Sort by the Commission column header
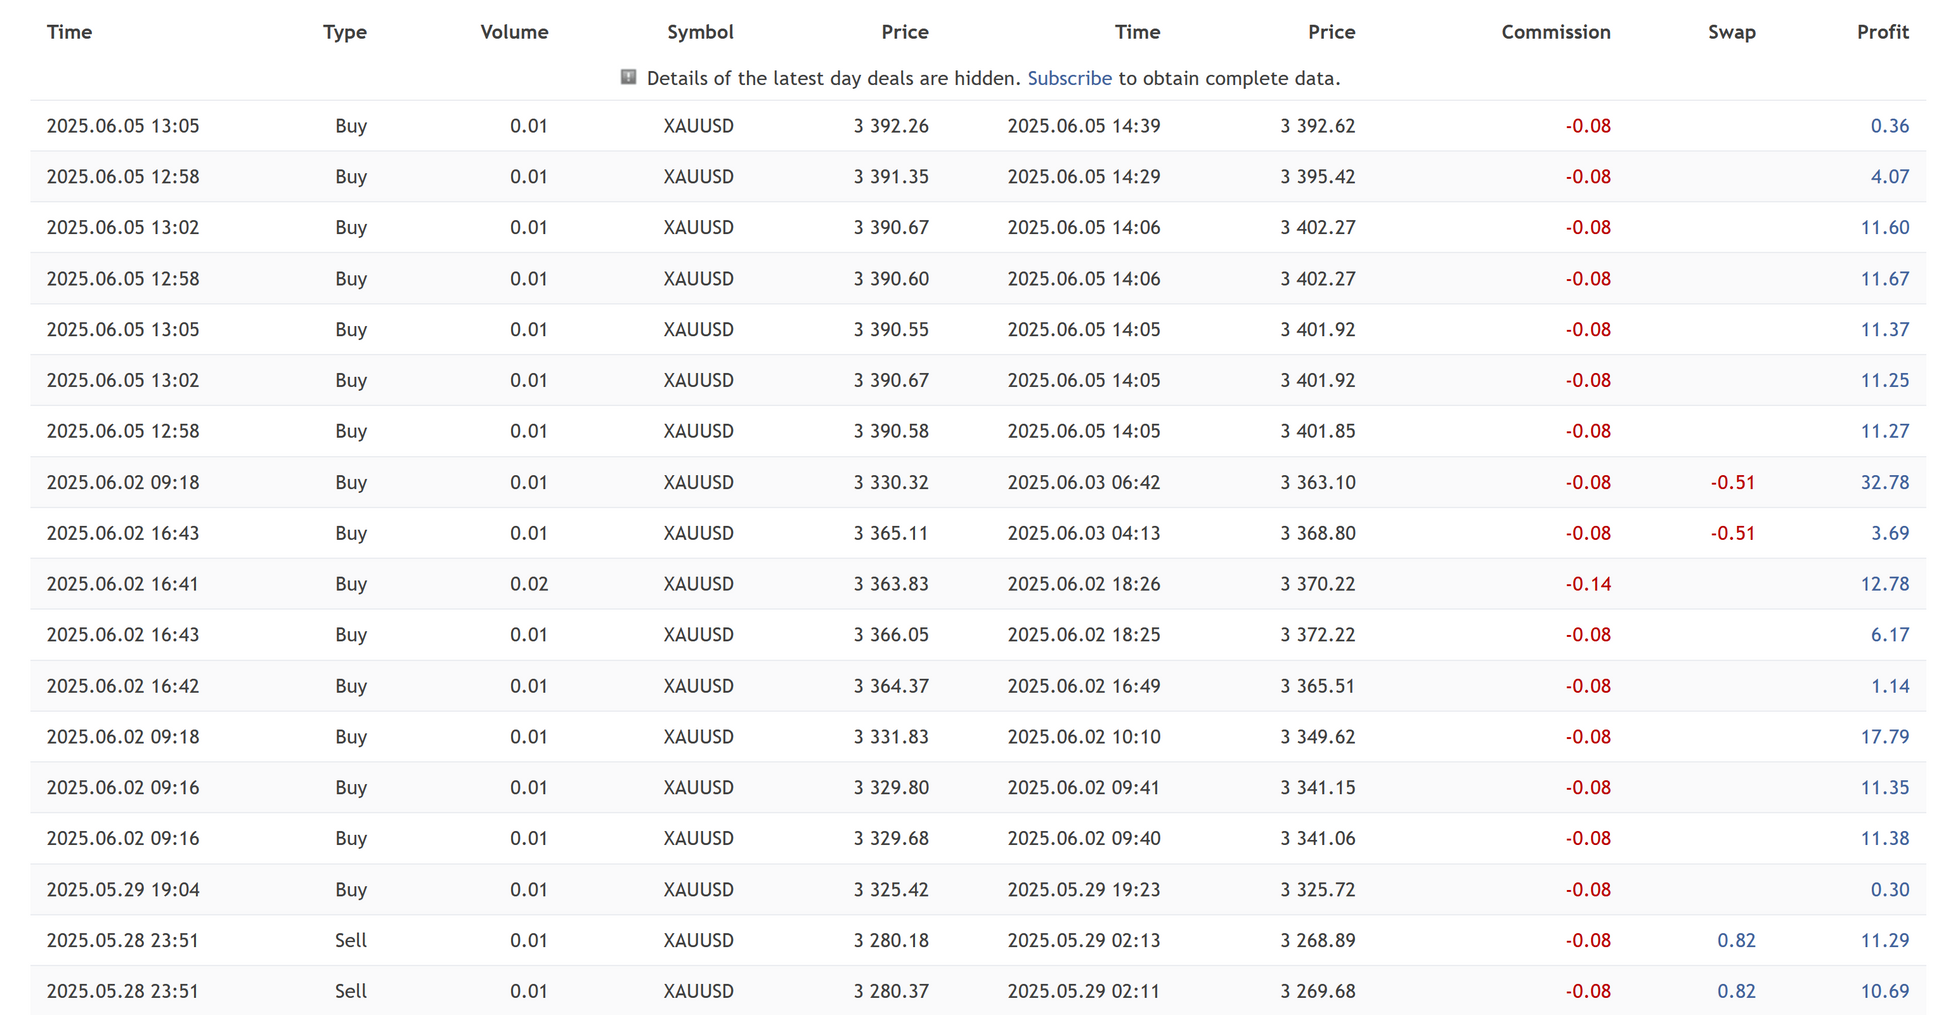 1555,32
